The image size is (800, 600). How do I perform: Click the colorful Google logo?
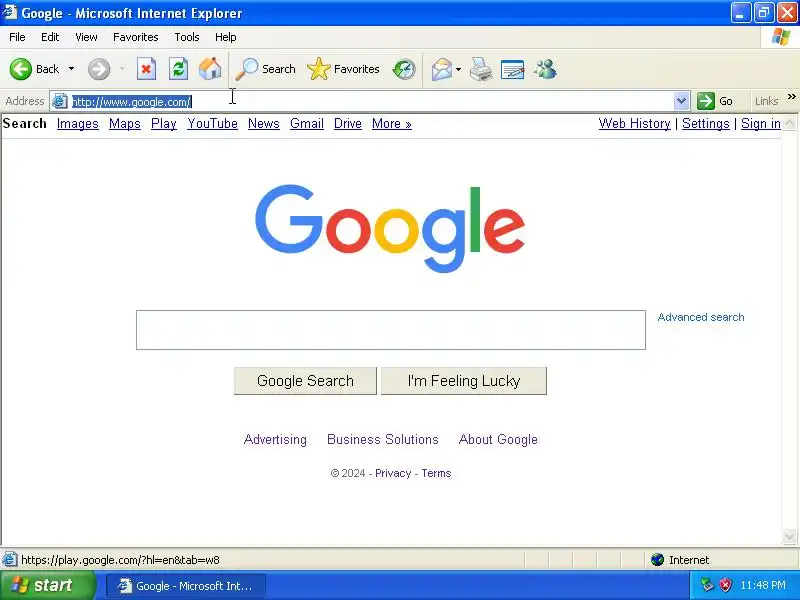[x=390, y=228]
